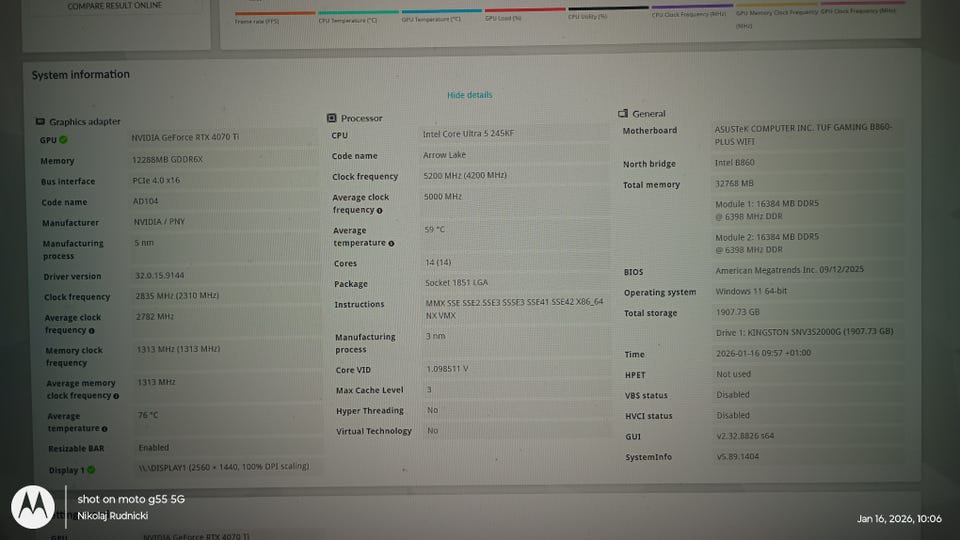Click the 2835 MHz (2310 MHz) clock value
Viewport: 960px width, 540px height.
177,296
